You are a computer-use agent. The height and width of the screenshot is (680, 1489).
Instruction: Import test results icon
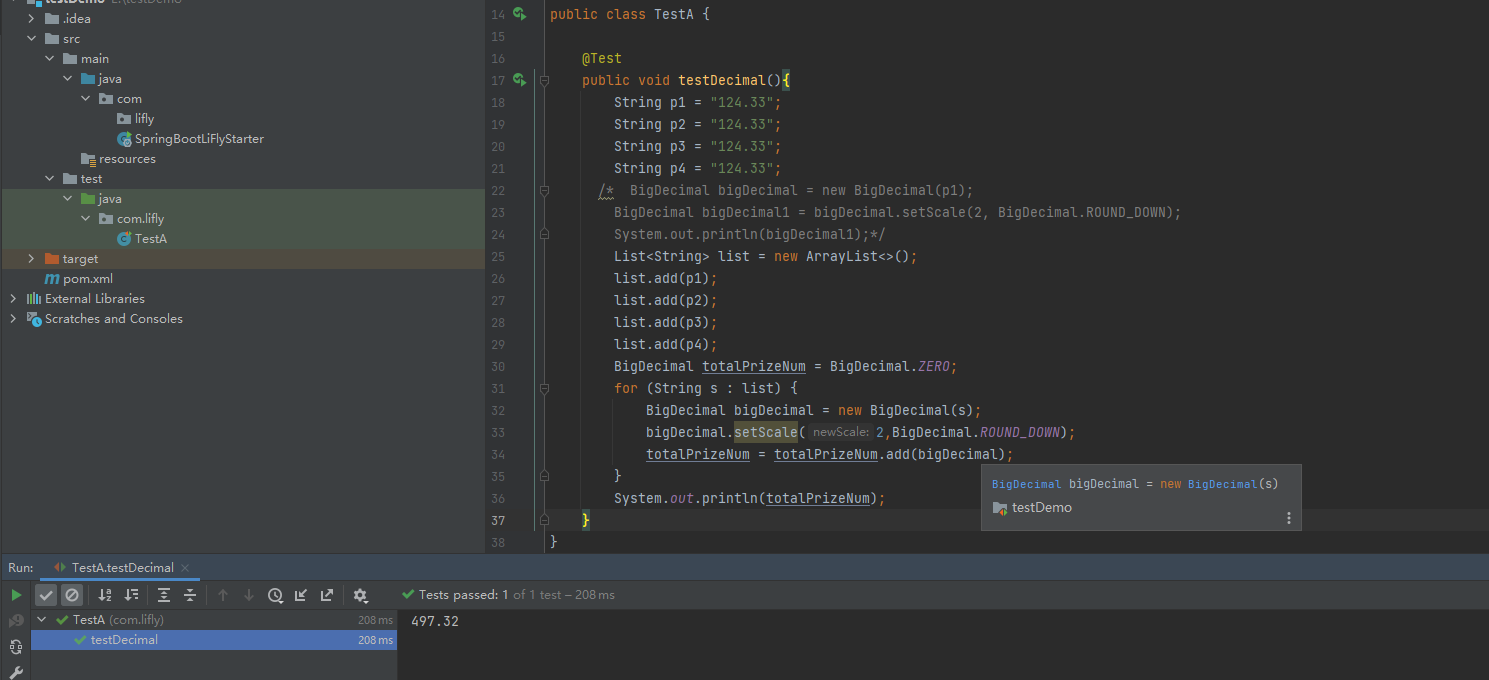(x=301, y=595)
